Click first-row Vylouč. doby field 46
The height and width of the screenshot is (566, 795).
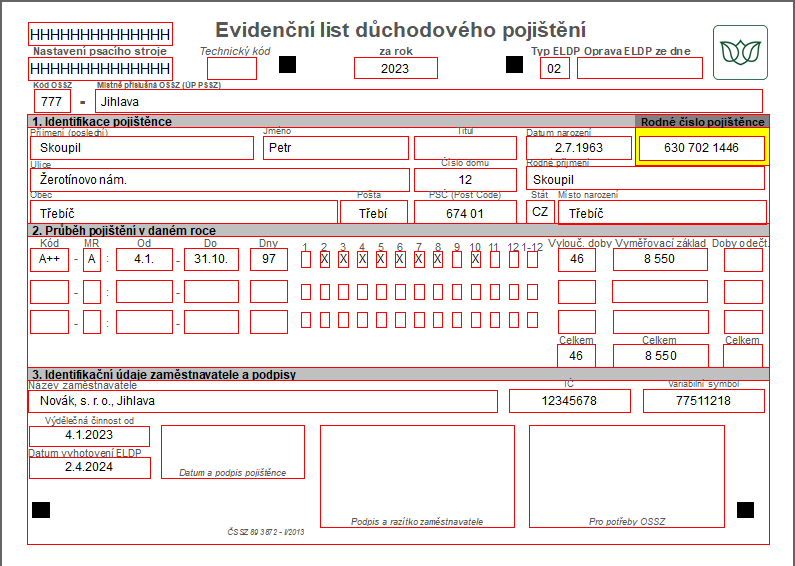(x=577, y=260)
